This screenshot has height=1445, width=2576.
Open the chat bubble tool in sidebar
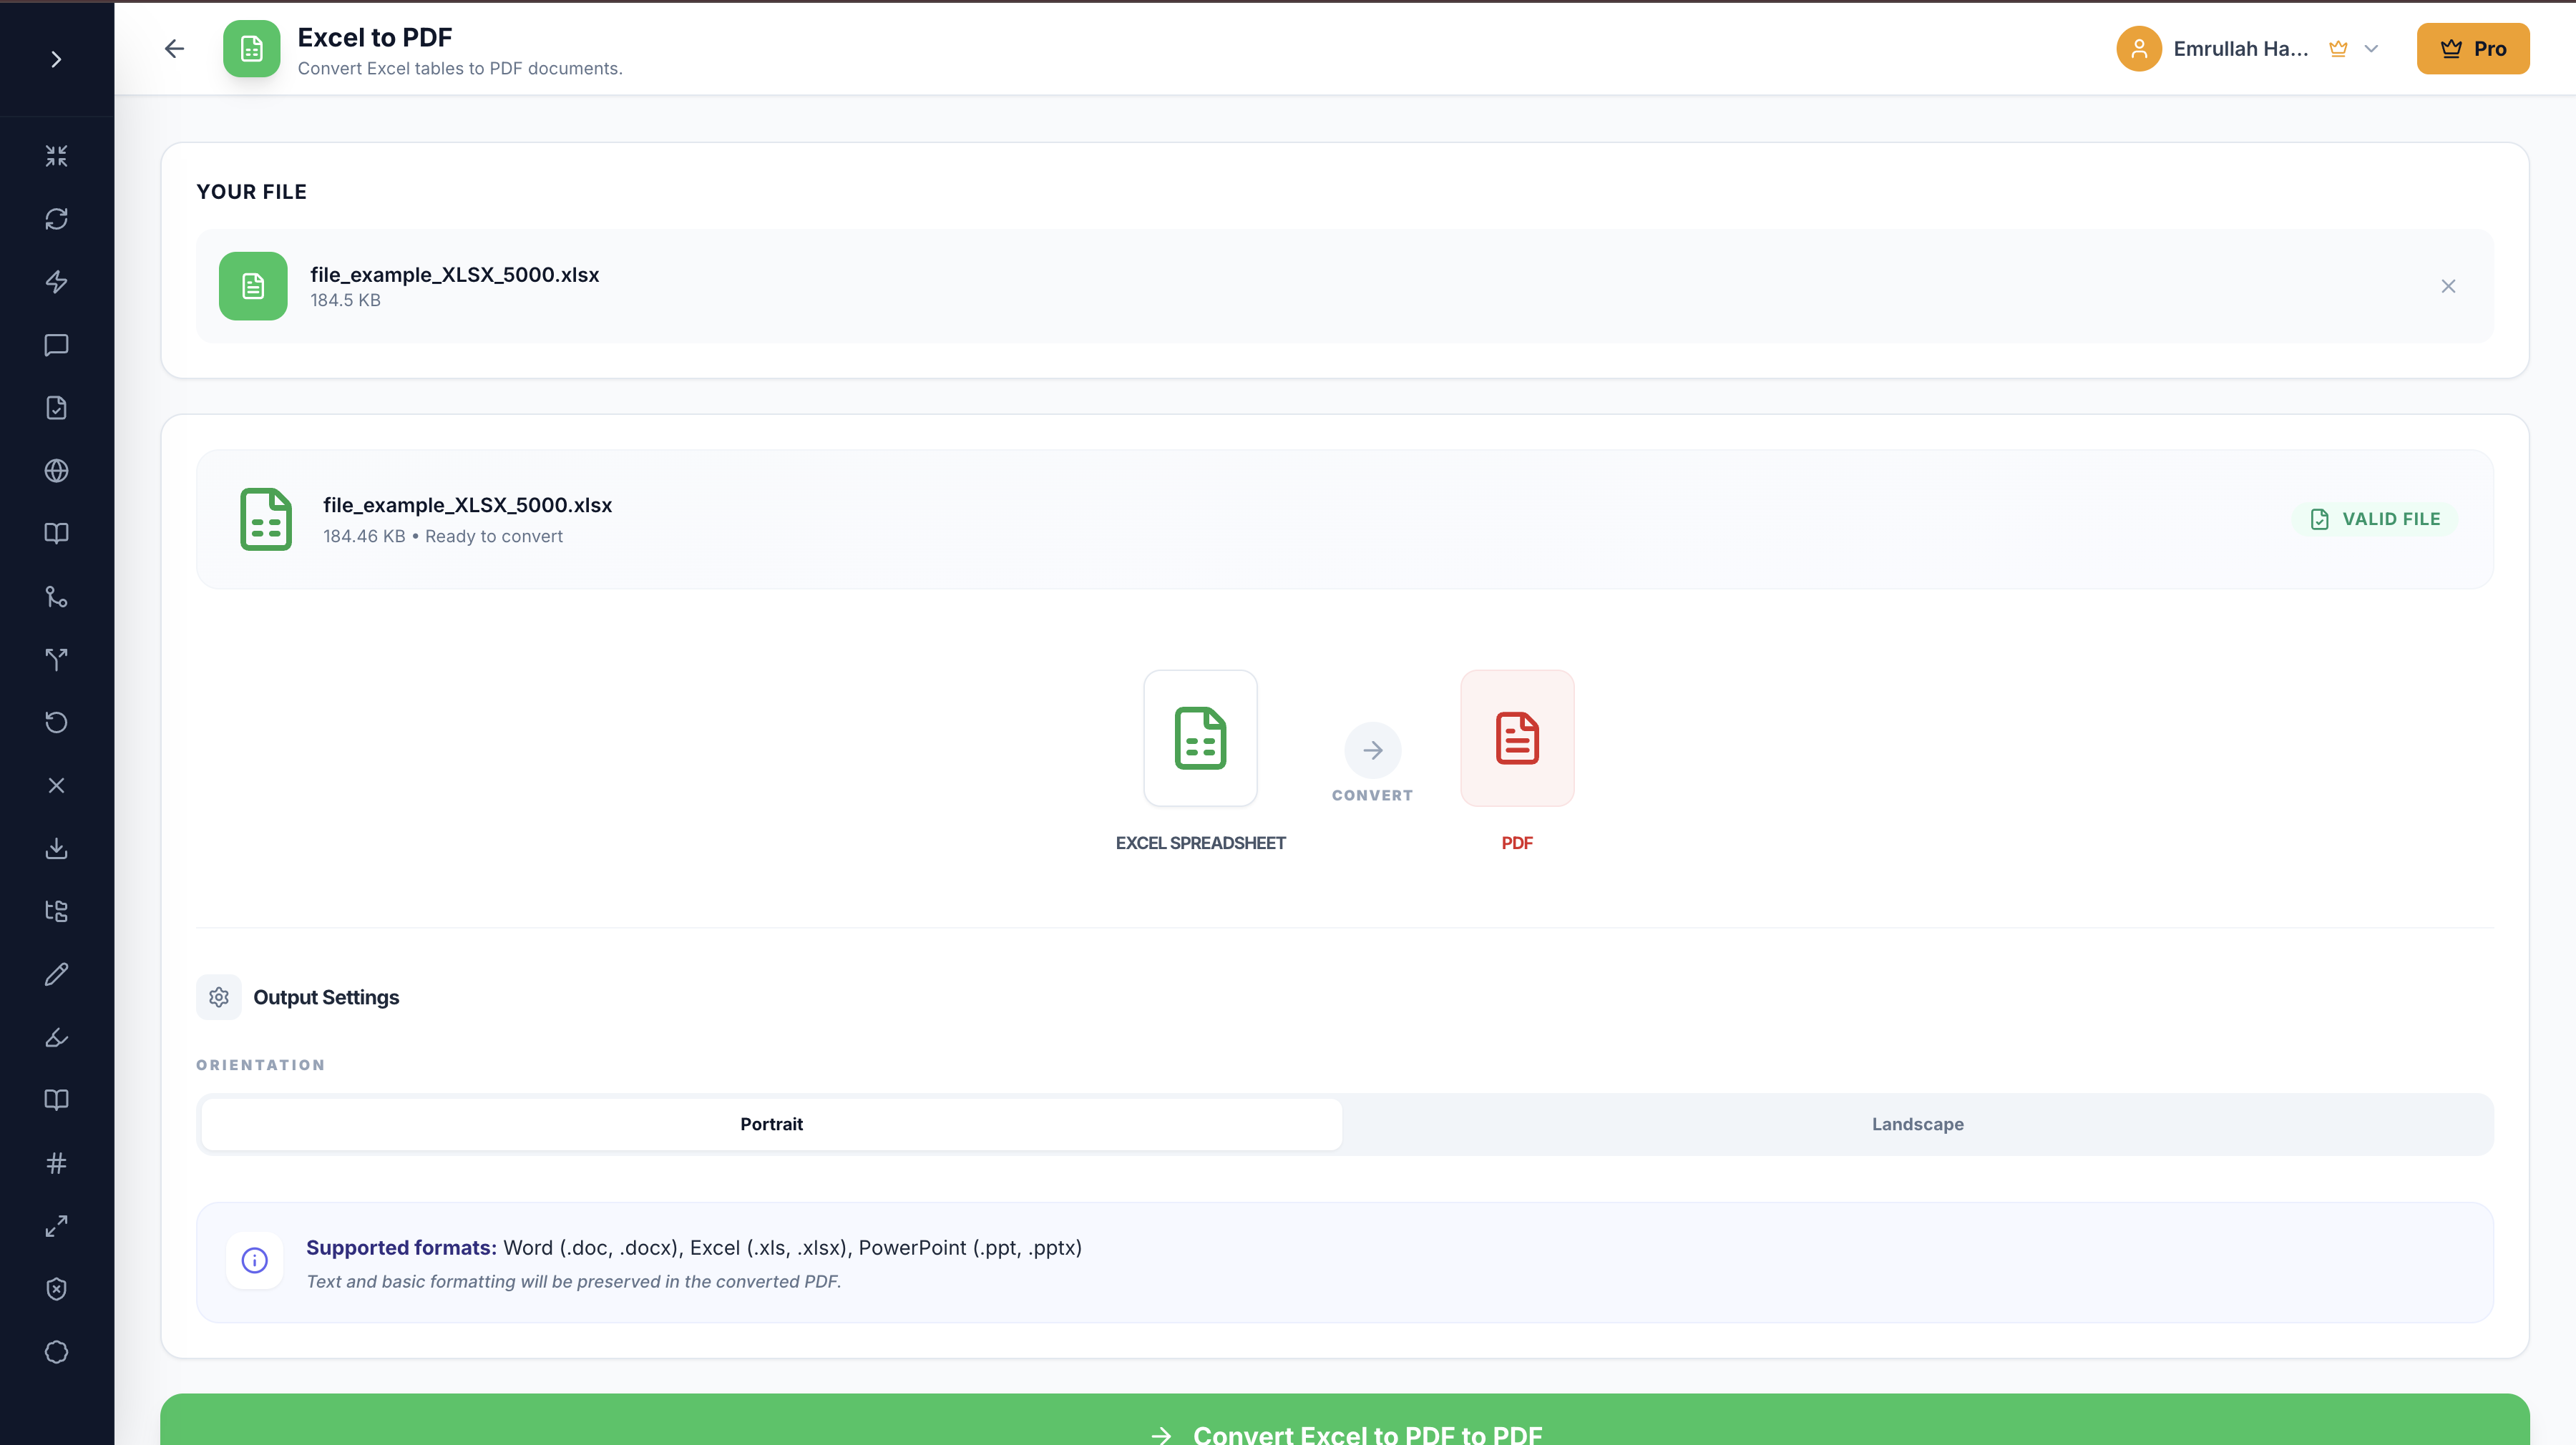[x=57, y=345]
